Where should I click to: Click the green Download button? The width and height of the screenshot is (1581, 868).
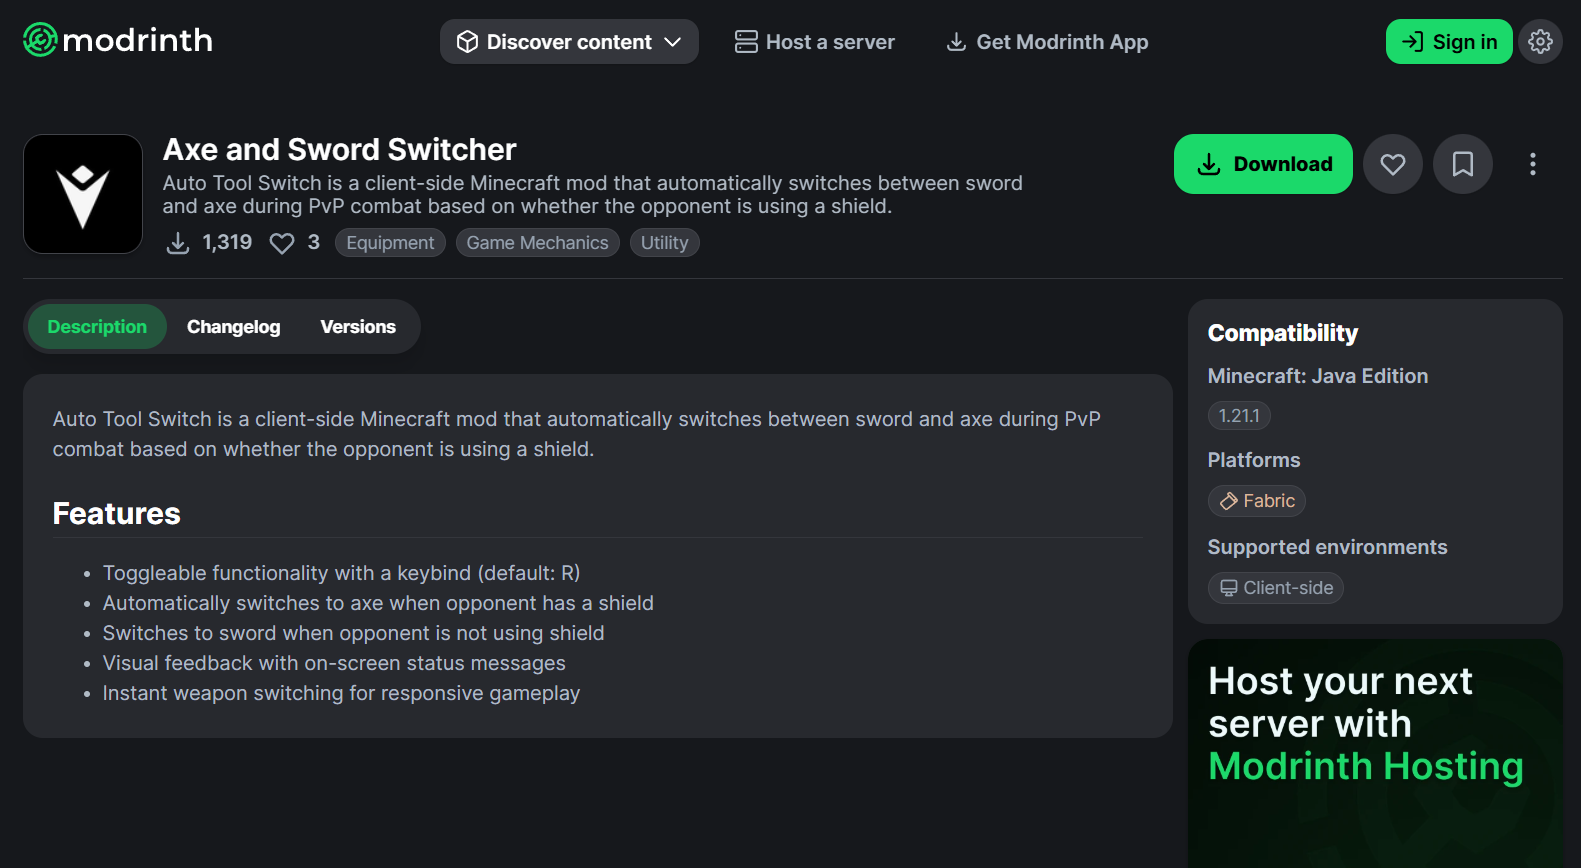point(1263,164)
